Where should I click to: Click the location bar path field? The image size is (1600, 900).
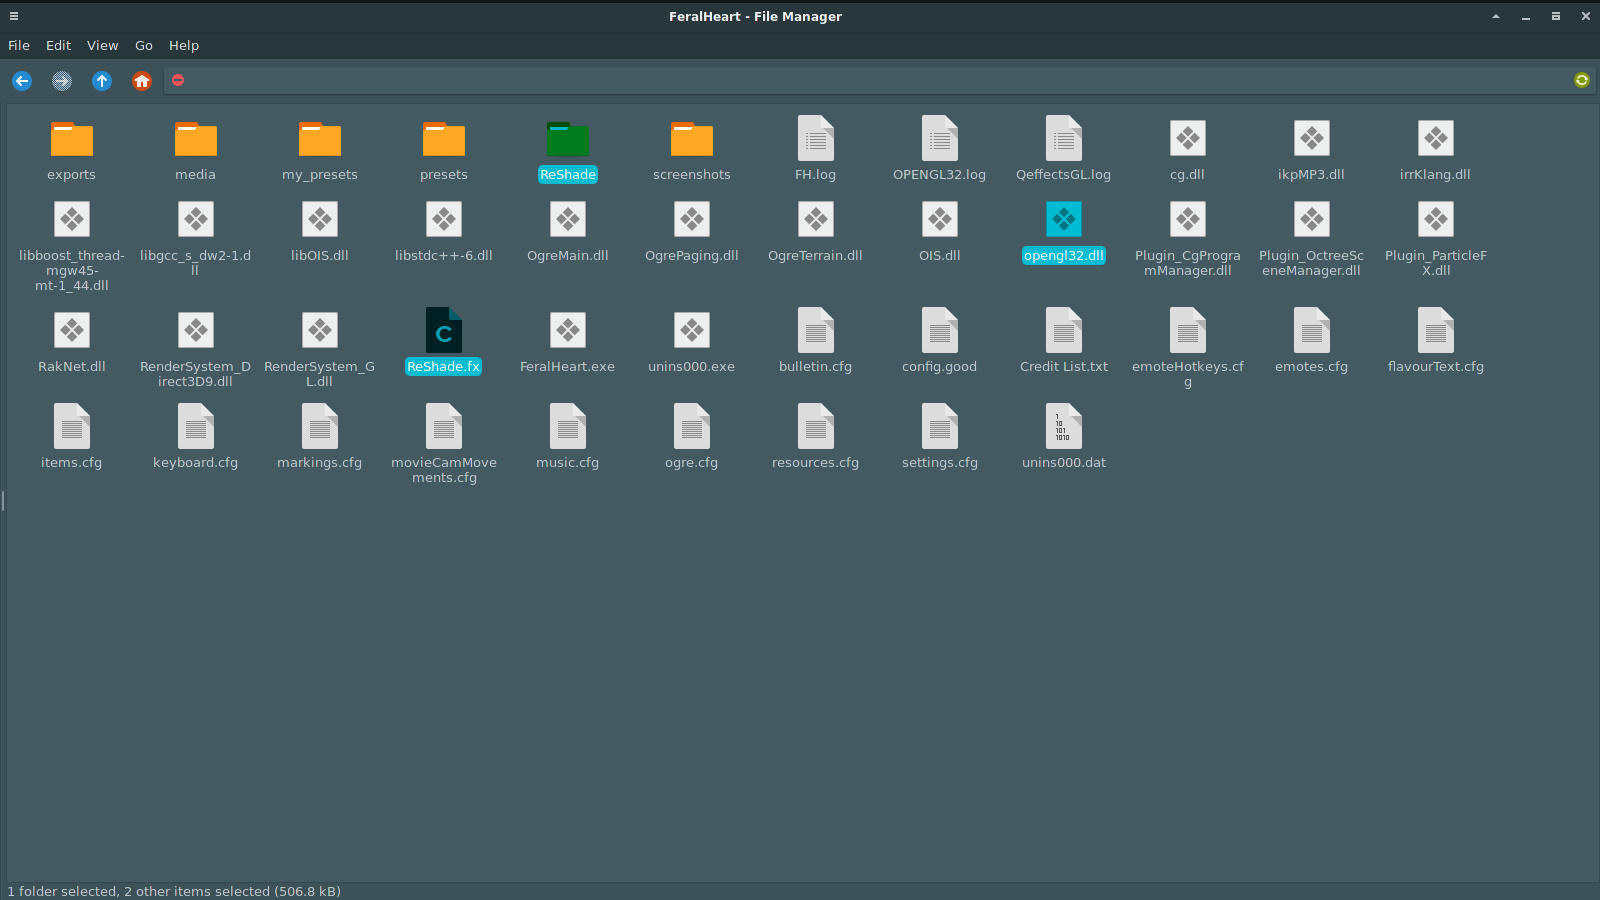click(x=880, y=80)
